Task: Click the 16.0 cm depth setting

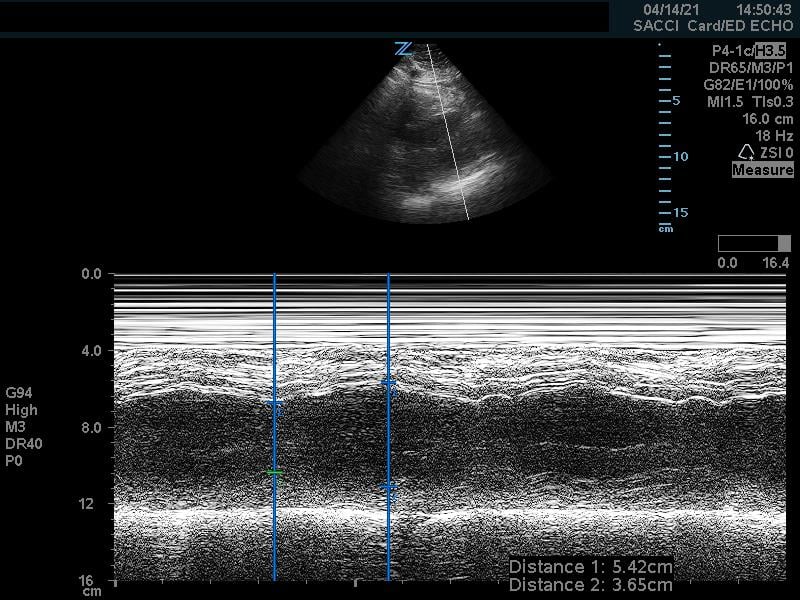Action: [767, 119]
